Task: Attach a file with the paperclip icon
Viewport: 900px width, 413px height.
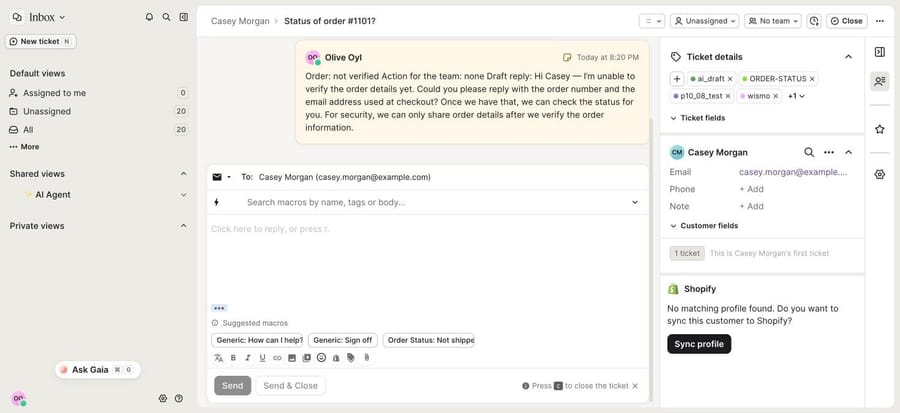Action: point(366,357)
